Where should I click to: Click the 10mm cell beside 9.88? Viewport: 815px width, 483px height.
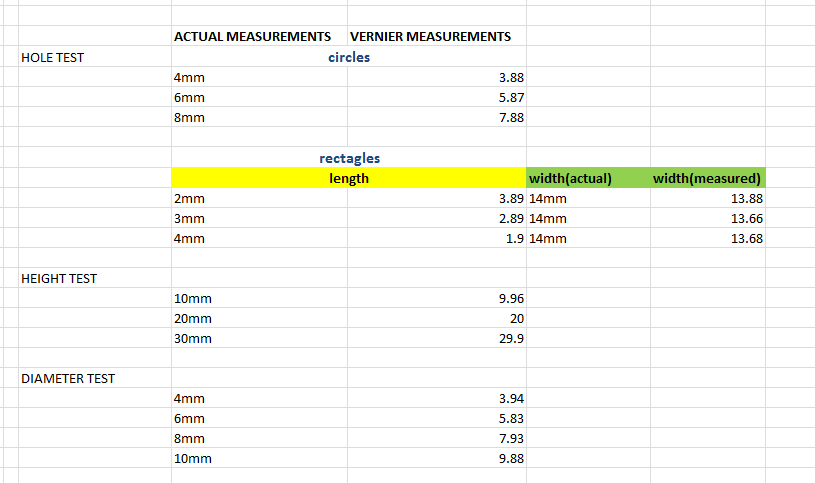[259, 459]
